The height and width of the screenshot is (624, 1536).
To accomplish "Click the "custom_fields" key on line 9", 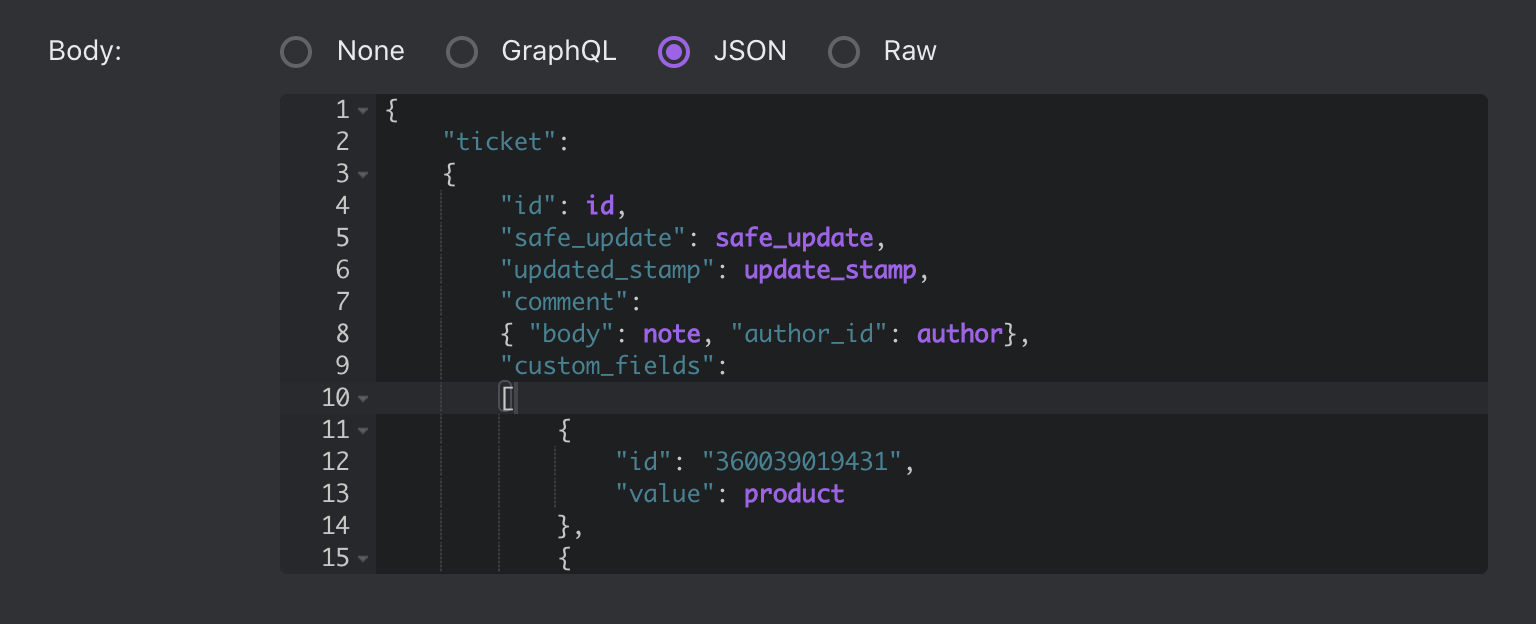I will coord(607,366).
